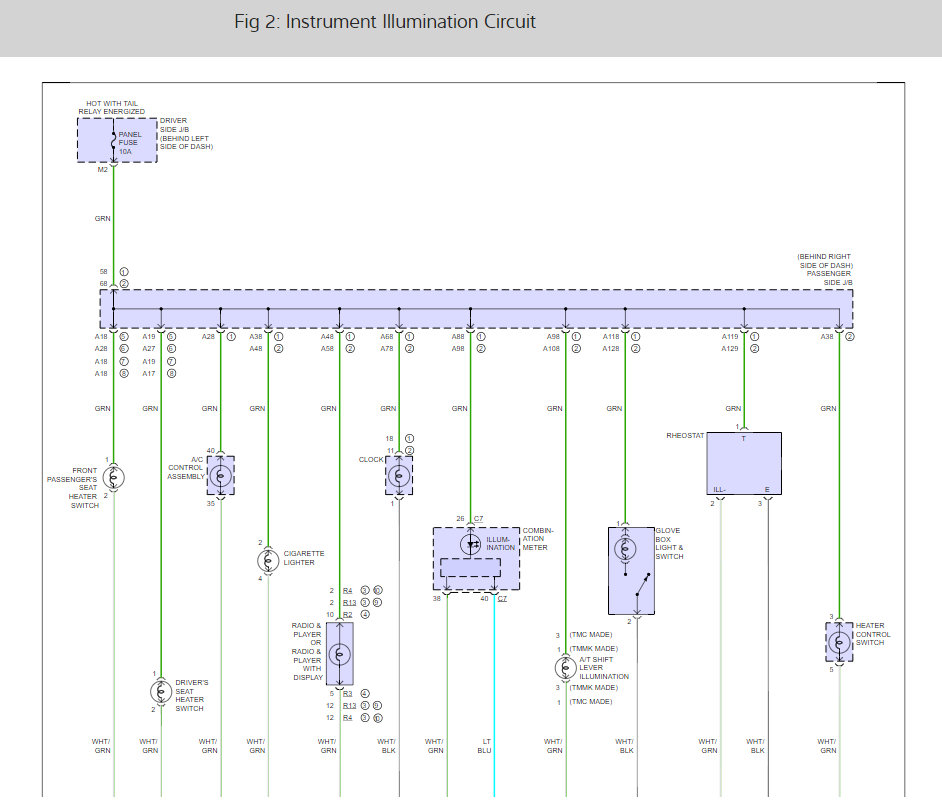Click the 'PASSENGER SIDE J/B' location label

click(829, 278)
